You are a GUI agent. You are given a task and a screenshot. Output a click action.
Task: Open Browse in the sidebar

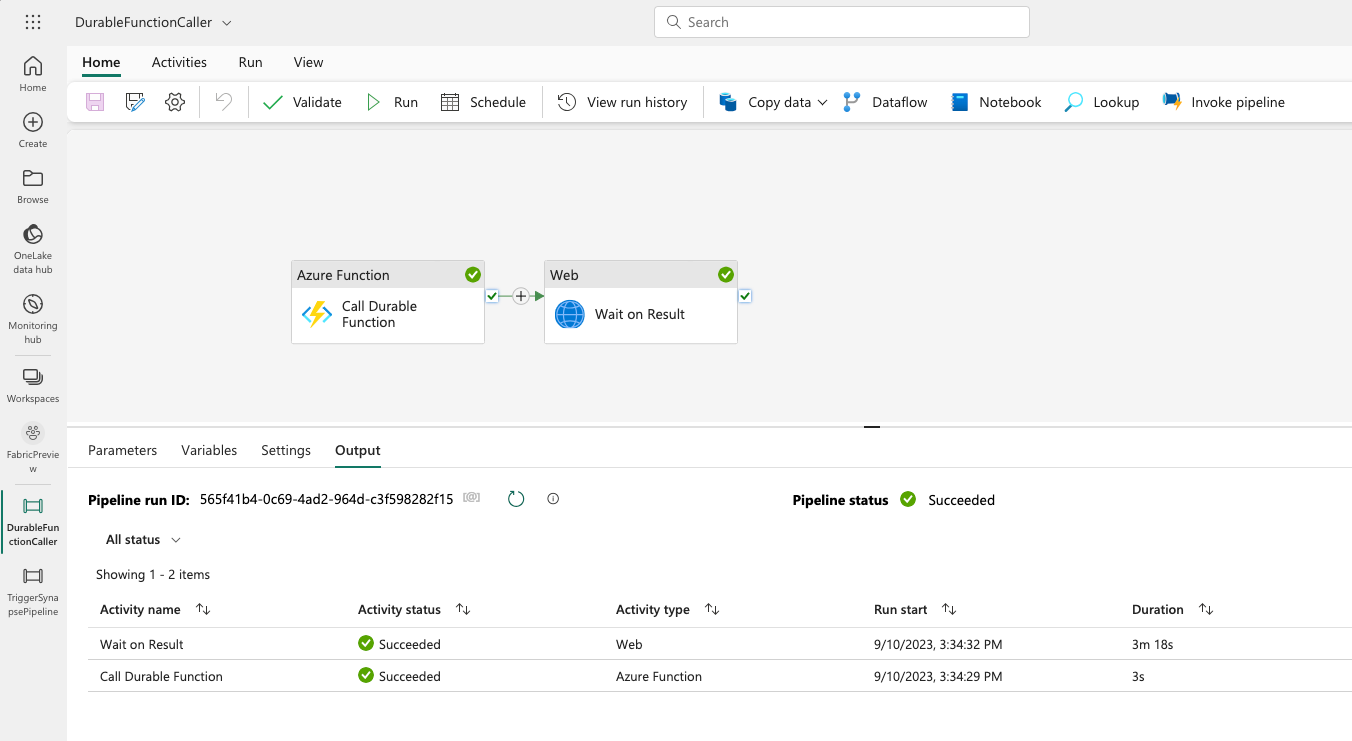[x=33, y=186]
